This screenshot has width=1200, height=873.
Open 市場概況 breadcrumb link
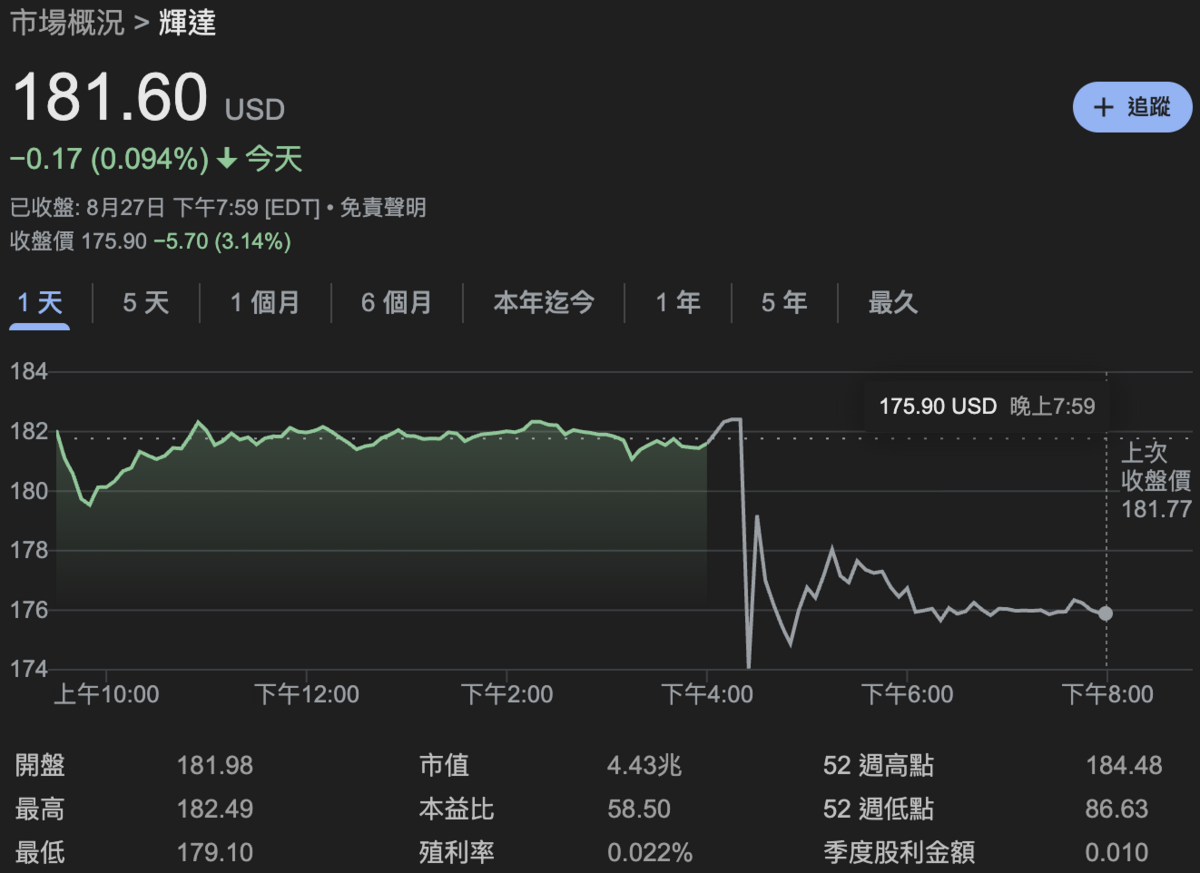(67, 22)
